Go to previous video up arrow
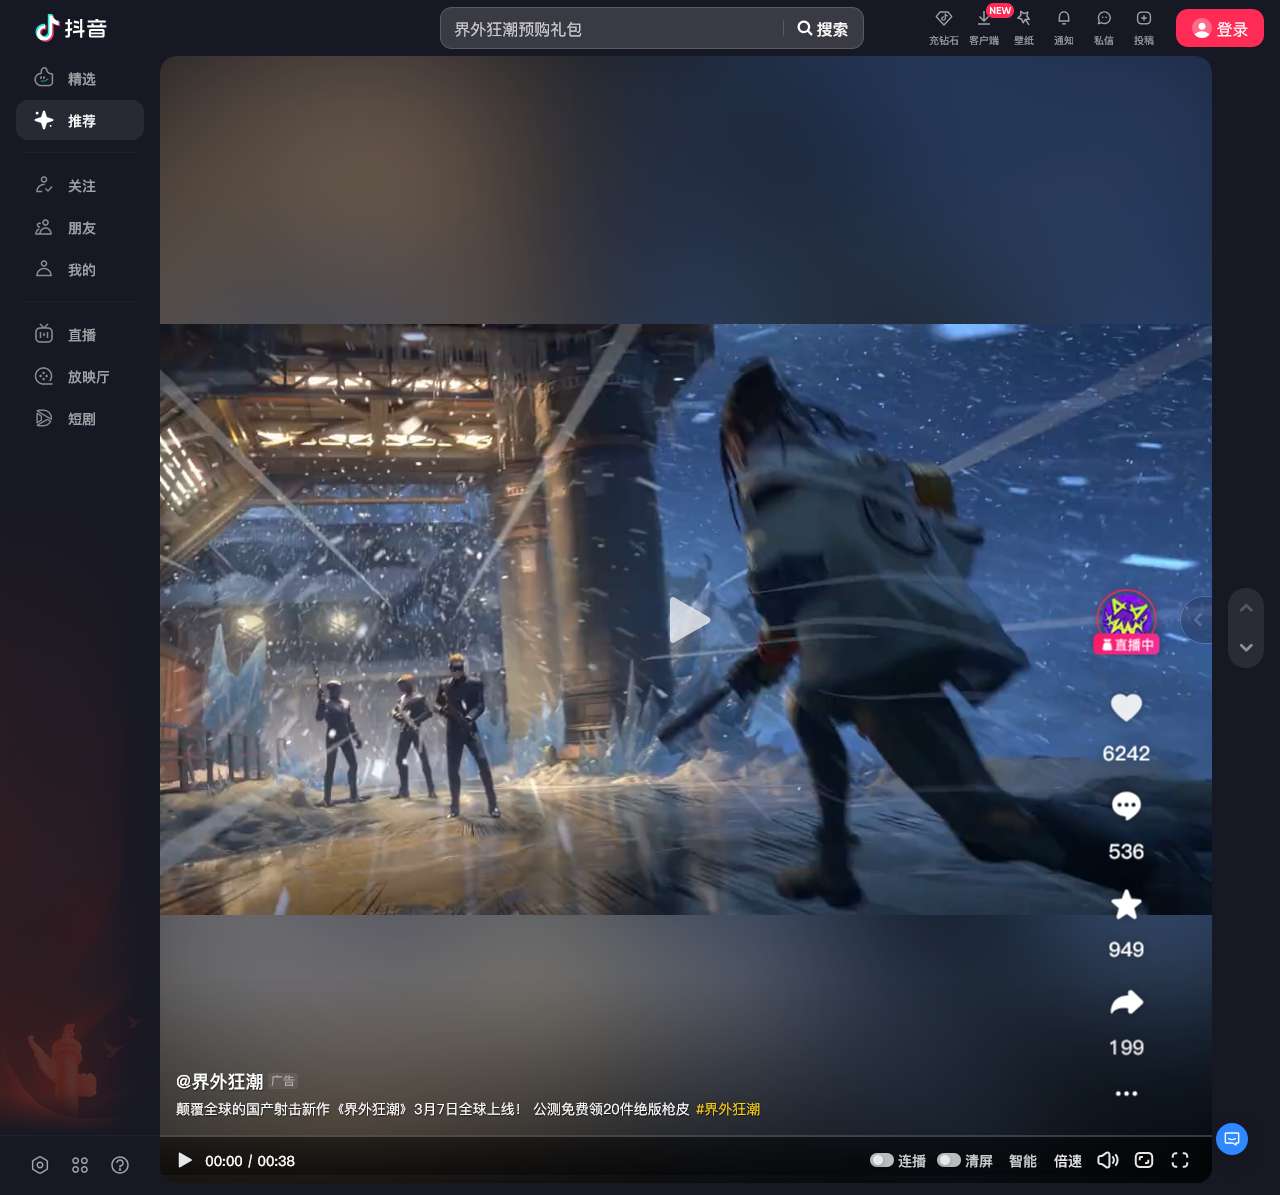The height and width of the screenshot is (1195, 1280). [1246, 607]
